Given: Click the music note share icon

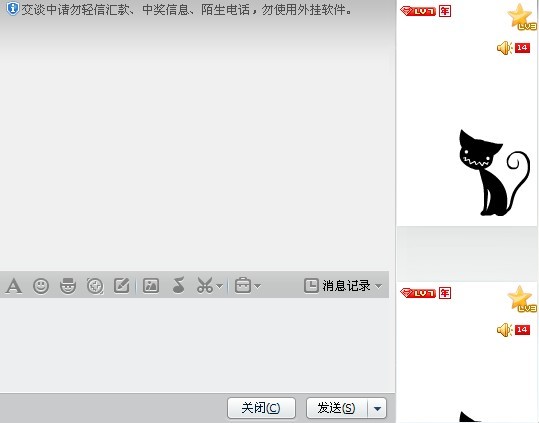Looking at the screenshot, I should pos(178,285).
